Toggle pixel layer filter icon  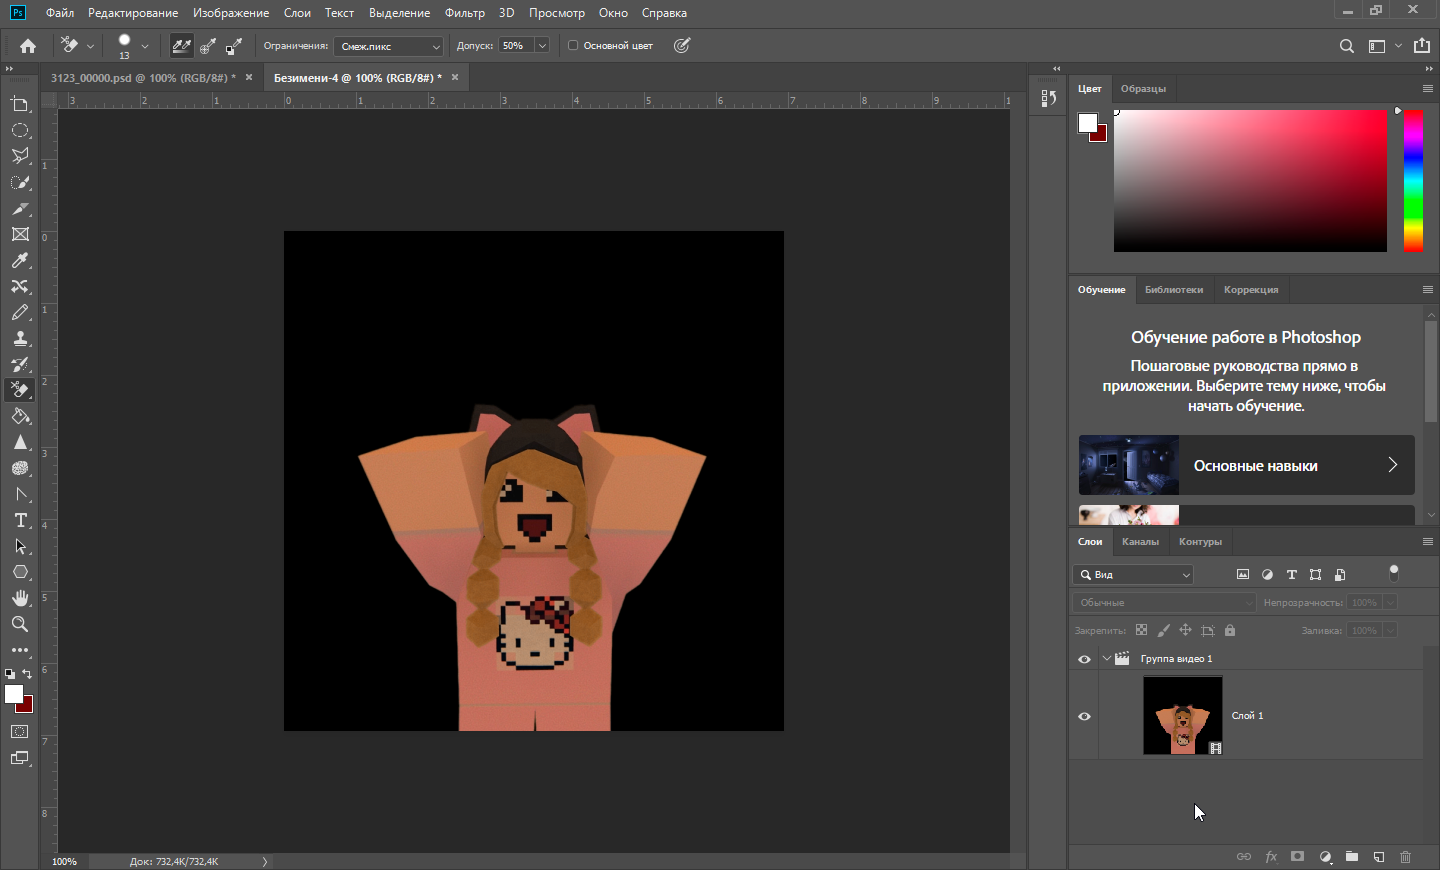[x=1243, y=575]
